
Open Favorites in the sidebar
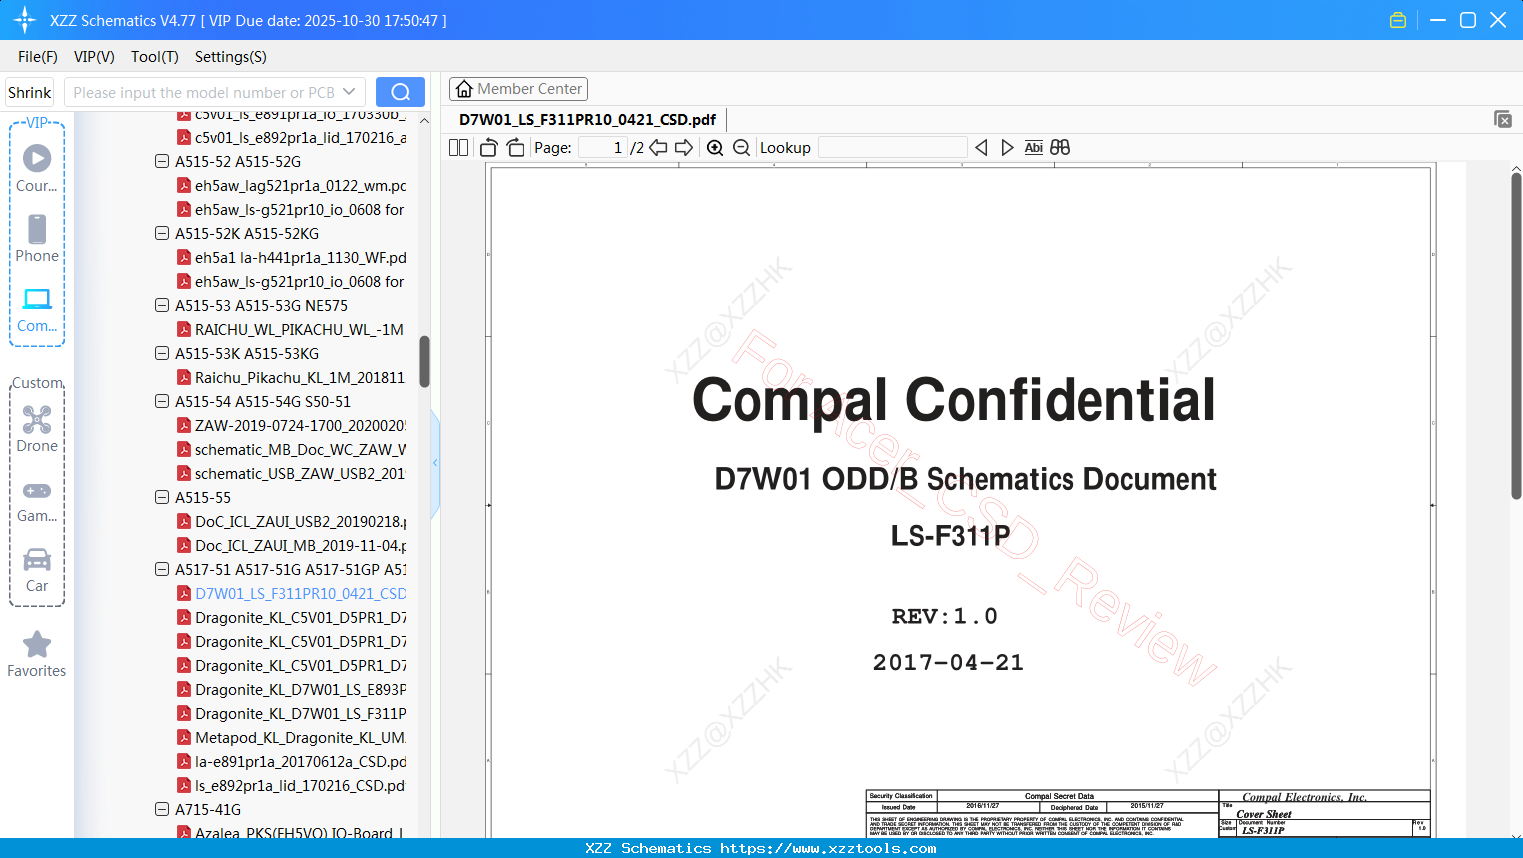tap(37, 655)
